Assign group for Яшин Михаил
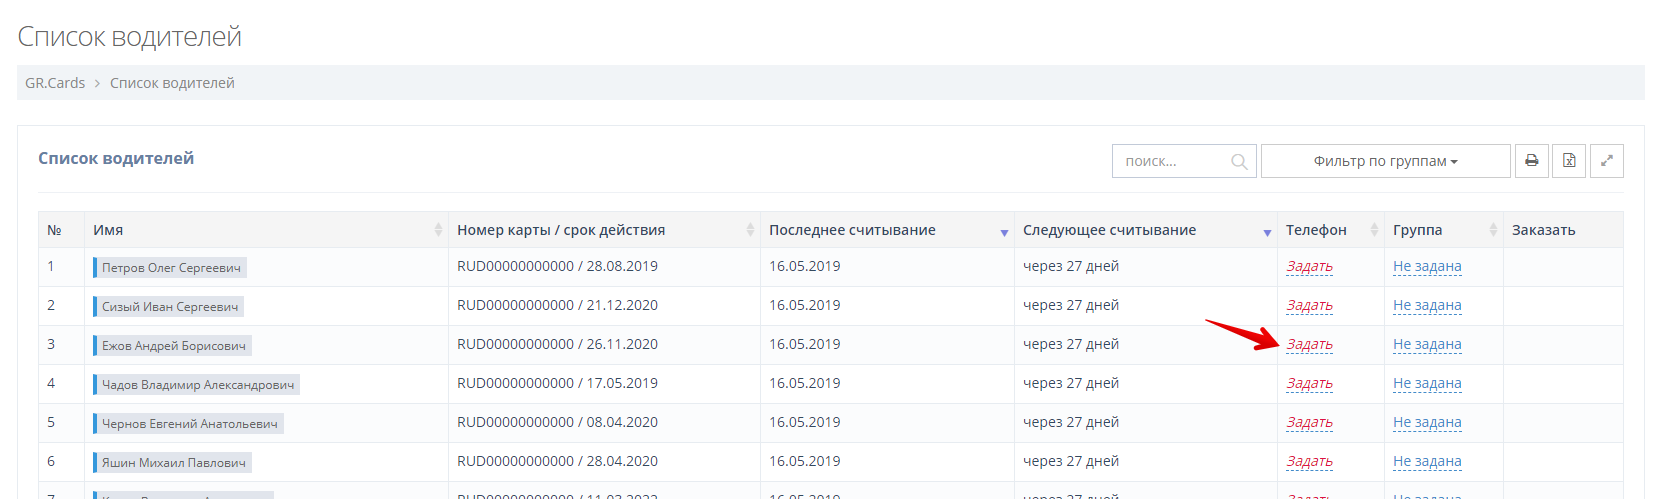1664x499 pixels. point(1427,462)
